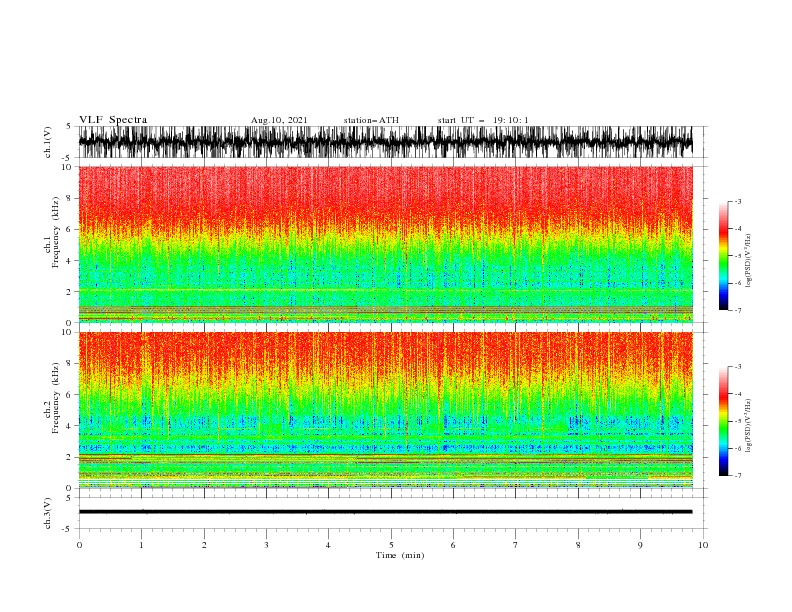Click the "8" tick on the time axis
The image size is (792, 612).
[578, 545]
